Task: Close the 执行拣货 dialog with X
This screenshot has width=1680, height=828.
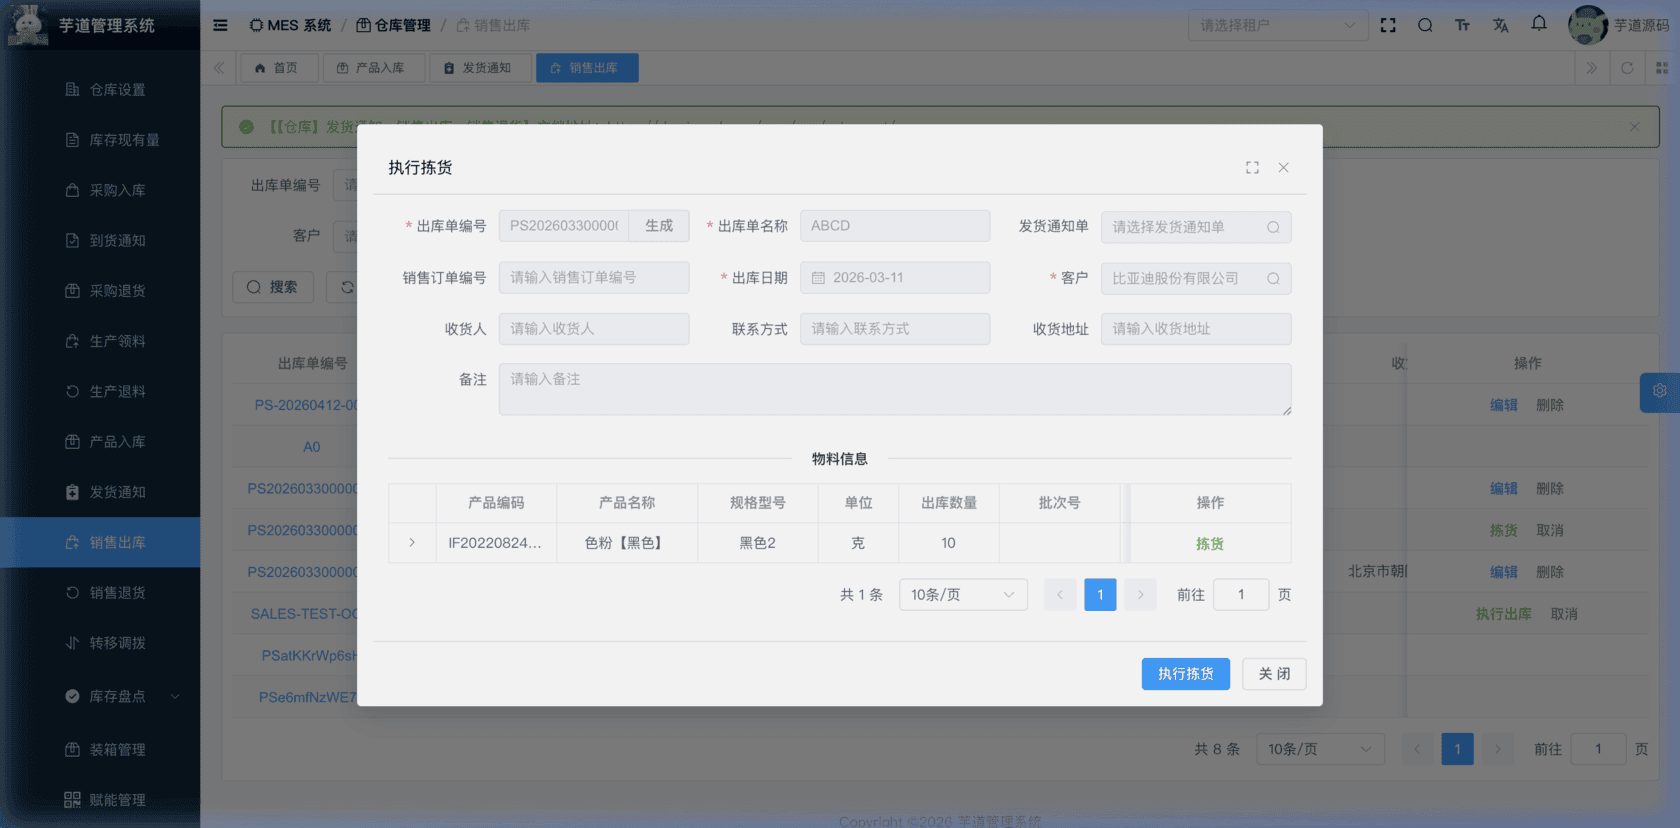Action: pos(1283,167)
